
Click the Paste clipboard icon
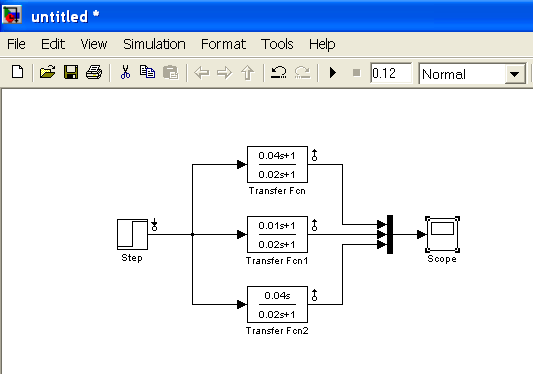pos(171,72)
